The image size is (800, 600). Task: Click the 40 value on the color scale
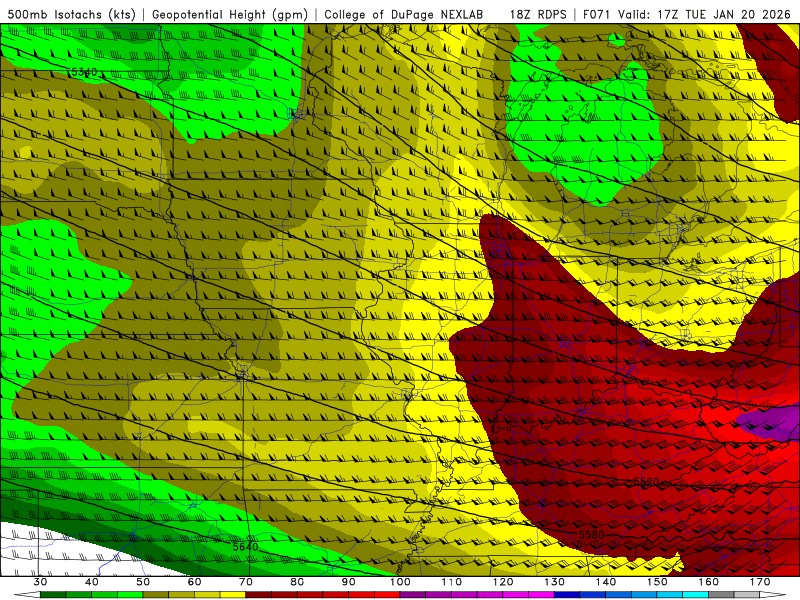(92, 582)
